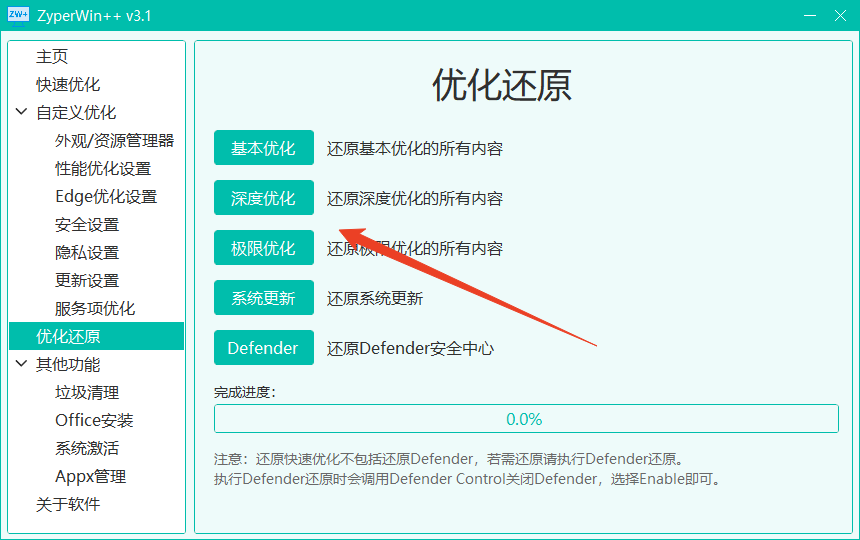Restore 极限优化 via its button
Image resolution: width=860 pixels, height=540 pixels.
263,248
